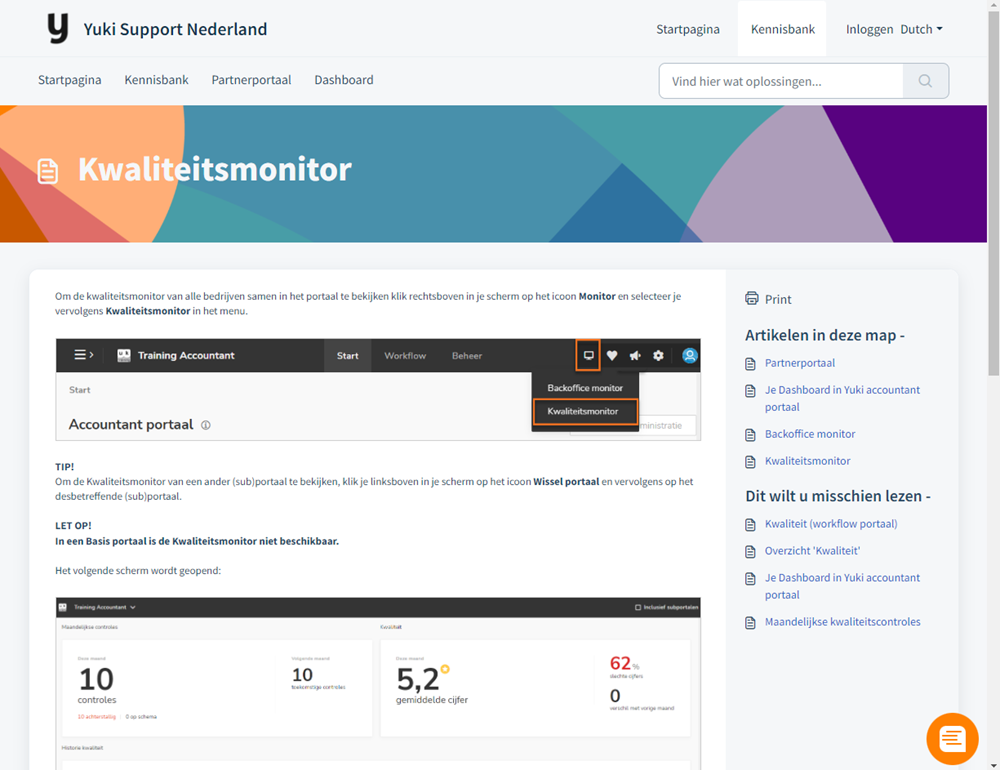Click document icon next to Maandelijkse kwaliteitscontroles
This screenshot has width=1000, height=770.
[x=751, y=623]
